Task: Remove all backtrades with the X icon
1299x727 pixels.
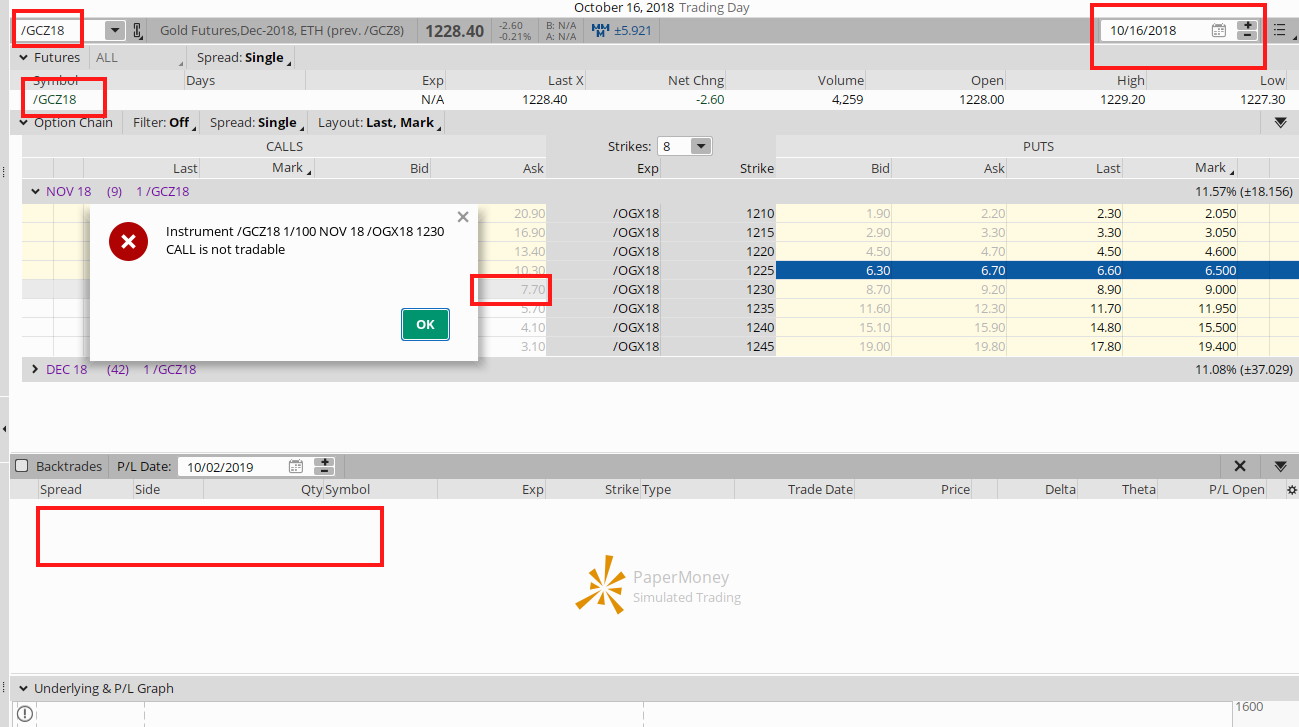Action: (x=1240, y=466)
